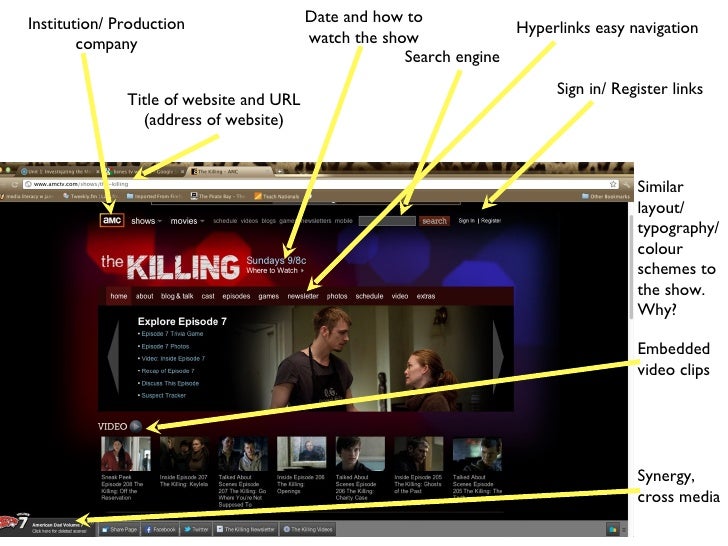The image size is (728, 546).
Task: Click The Killing show title logo
Action: coord(170,266)
